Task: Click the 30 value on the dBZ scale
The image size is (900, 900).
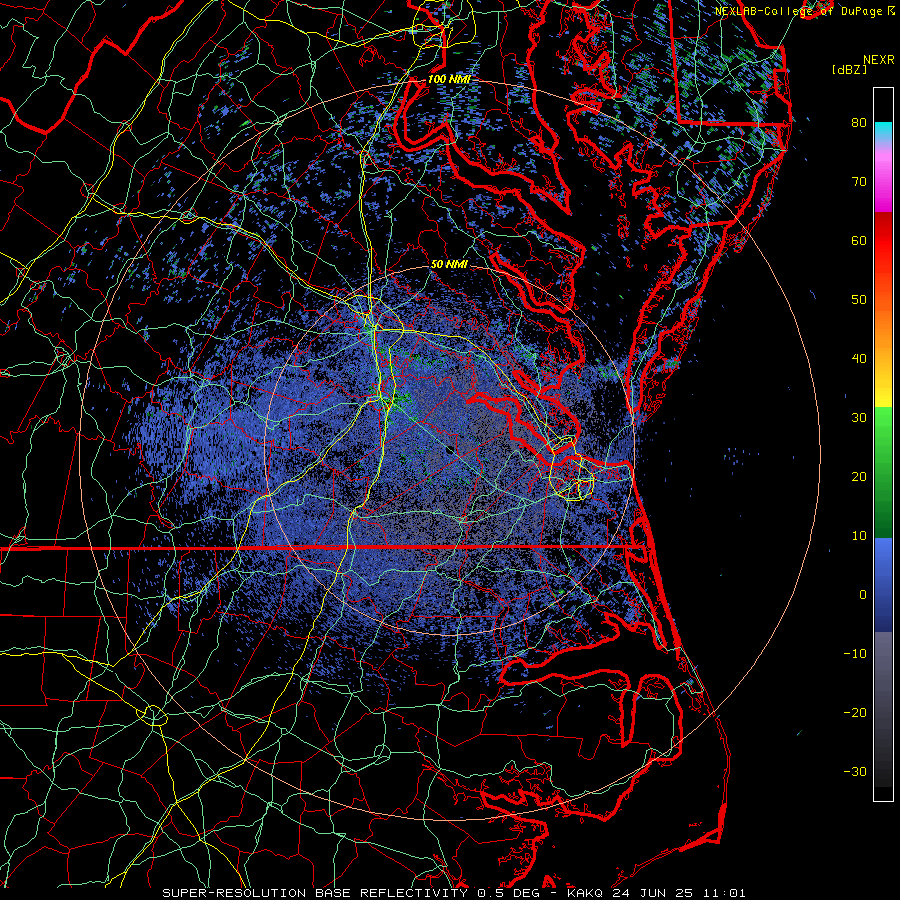Action: point(859,417)
